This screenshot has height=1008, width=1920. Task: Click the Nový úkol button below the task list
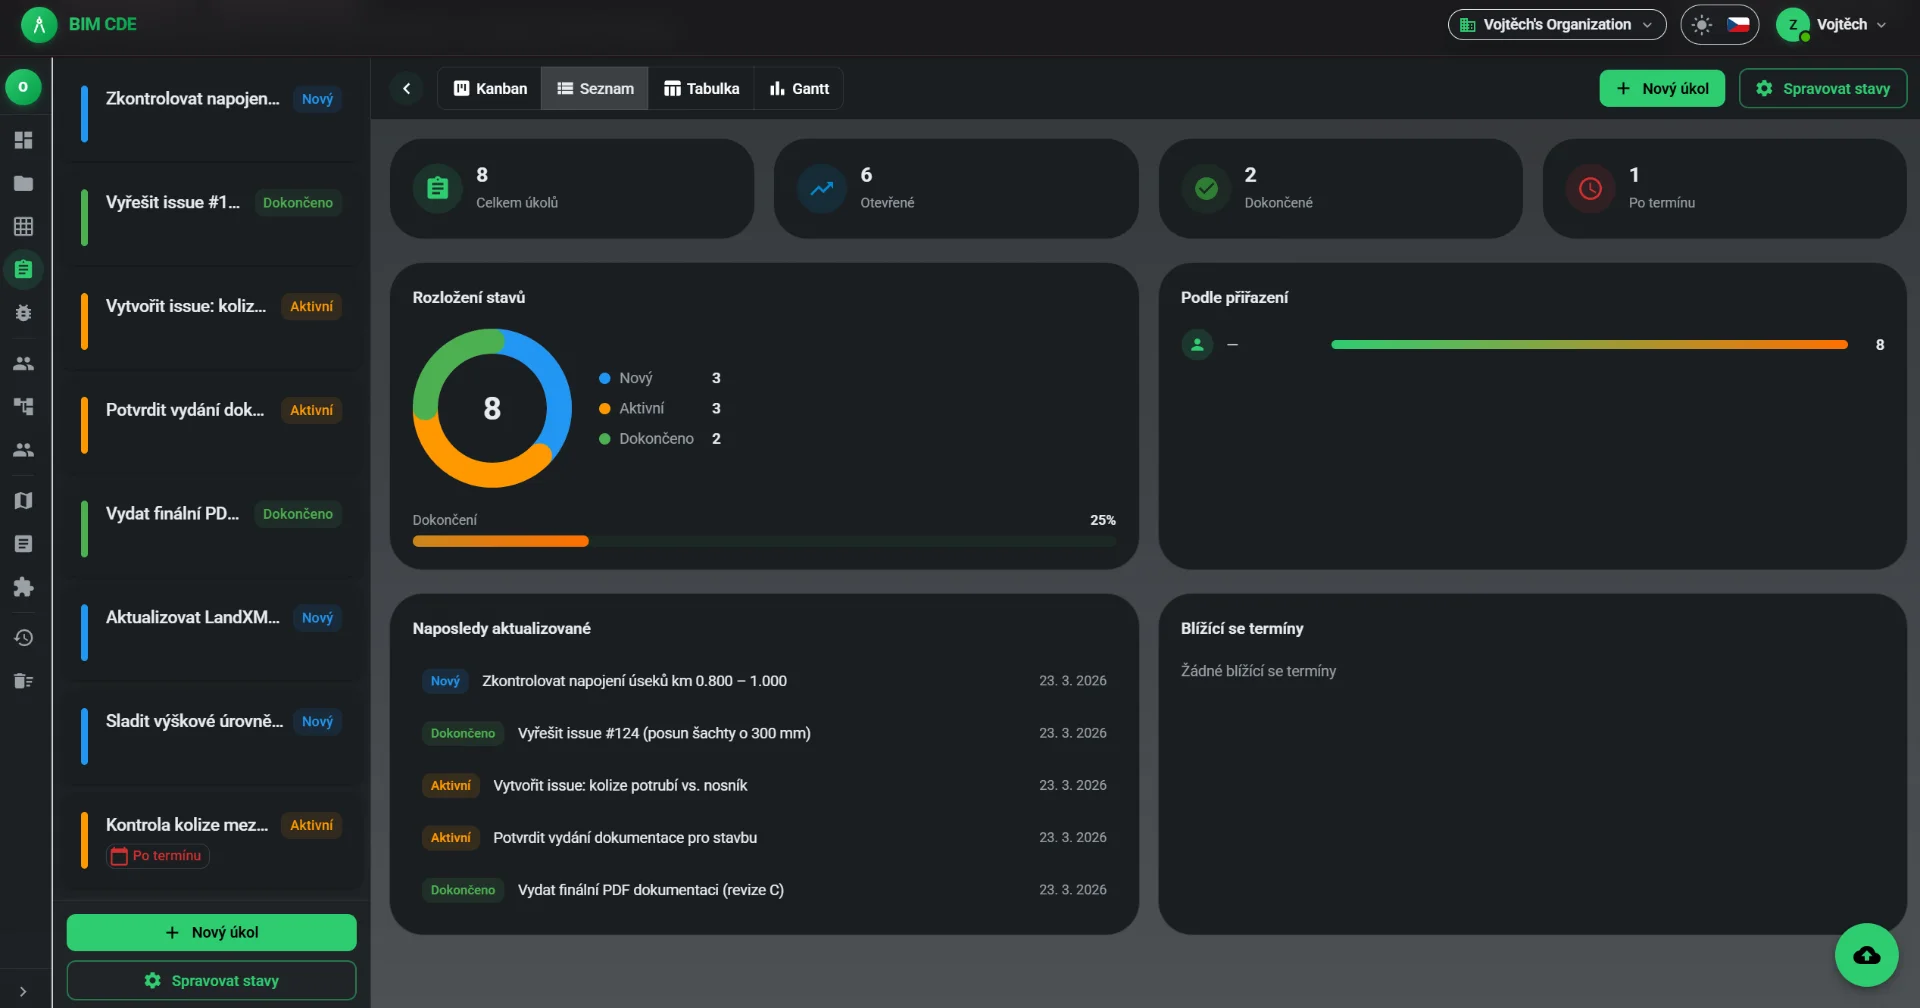tap(212, 932)
